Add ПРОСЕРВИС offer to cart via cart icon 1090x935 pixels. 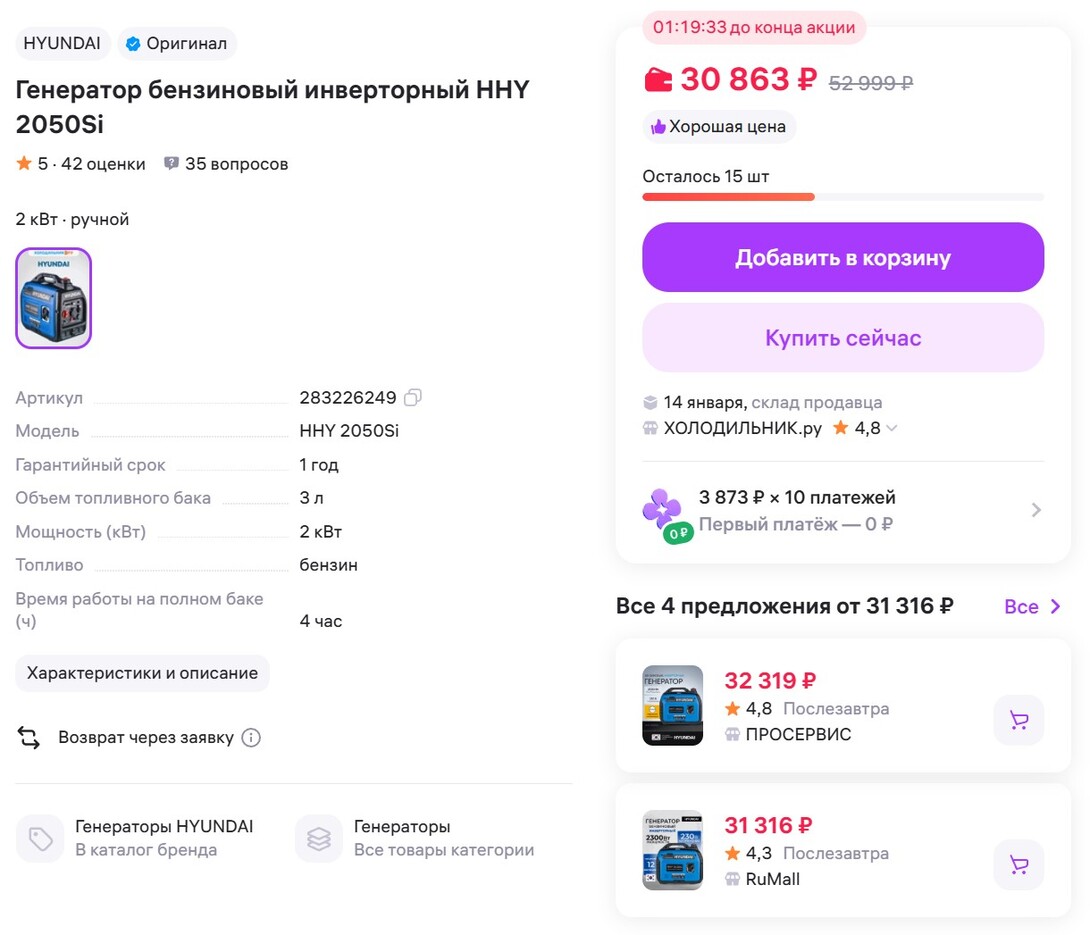point(1018,720)
